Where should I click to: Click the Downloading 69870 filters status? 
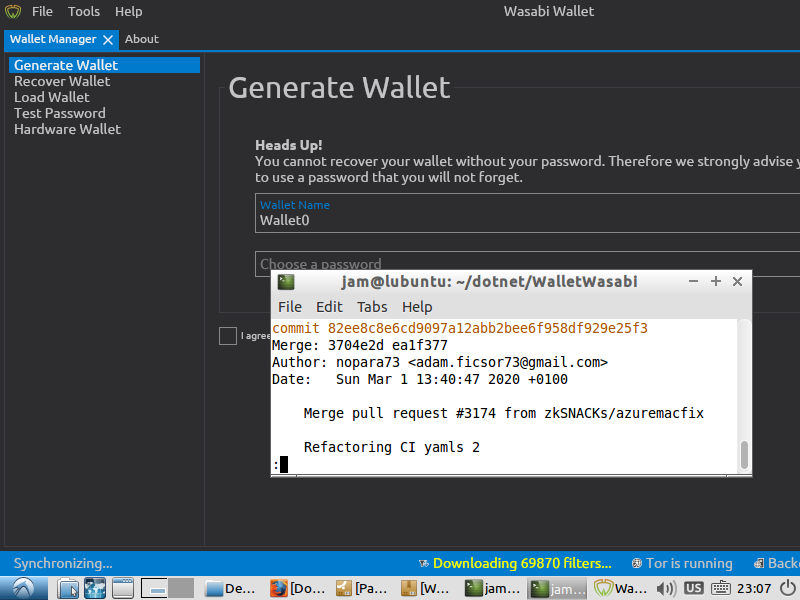(522, 563)
